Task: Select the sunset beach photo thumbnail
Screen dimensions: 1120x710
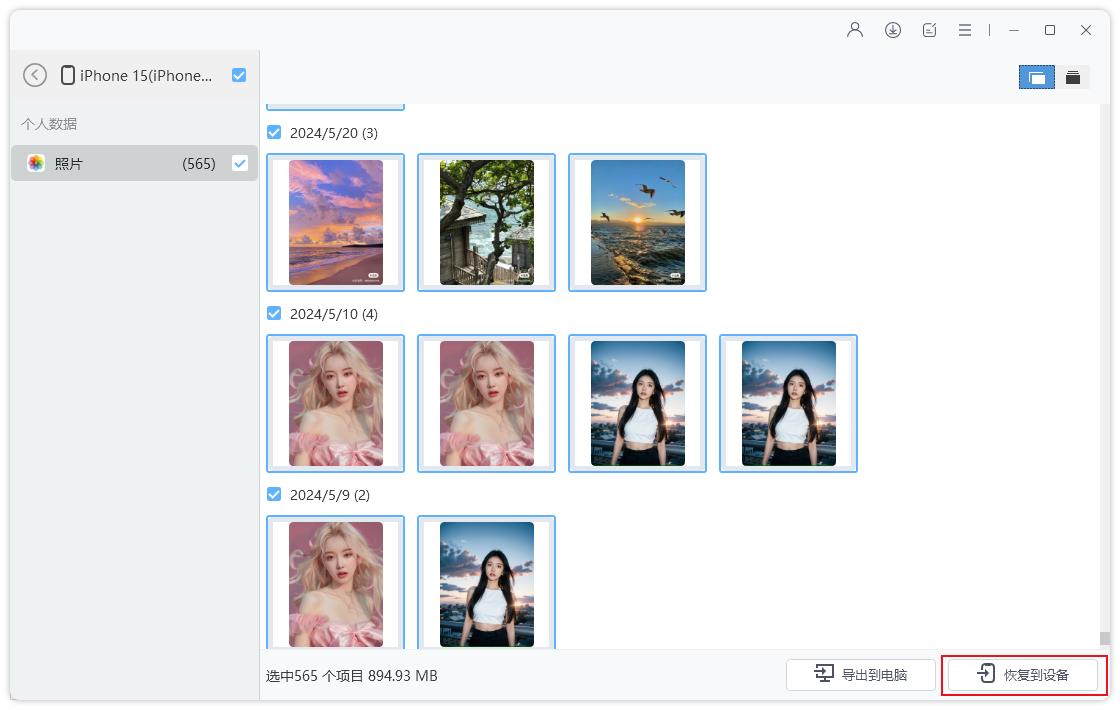Action: 335,222
